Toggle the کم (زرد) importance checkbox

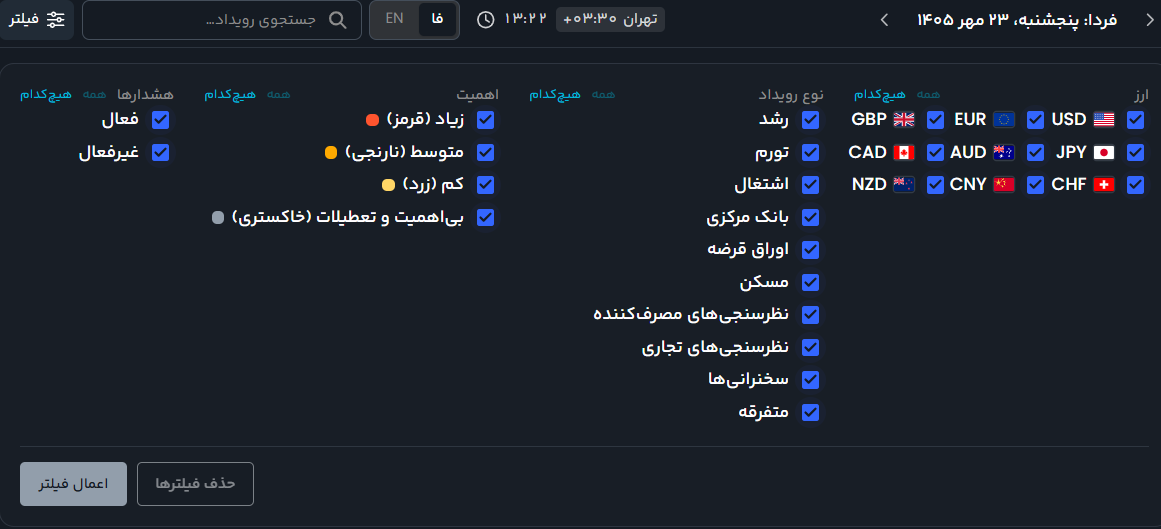coord(486,184)
